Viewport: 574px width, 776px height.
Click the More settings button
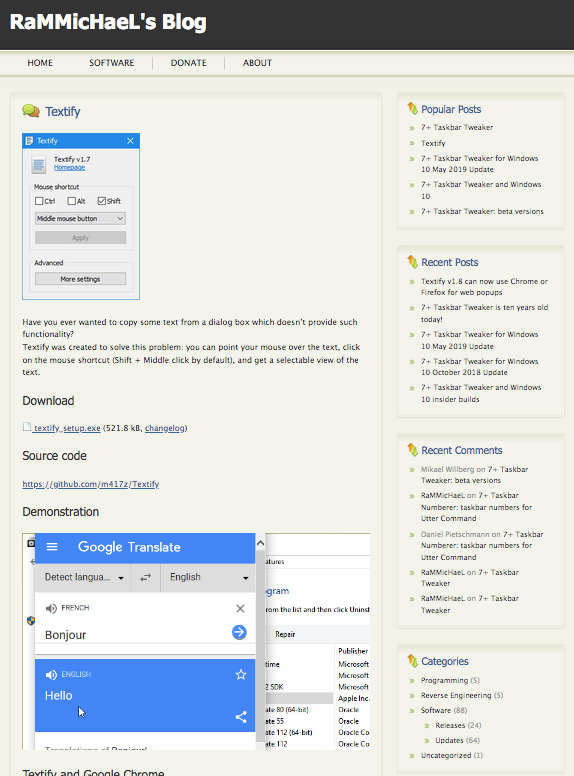click(80, 279)
